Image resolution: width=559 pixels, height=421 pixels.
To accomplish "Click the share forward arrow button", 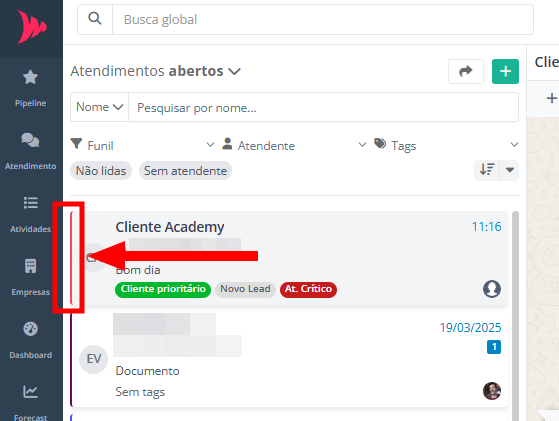I will 466,71.
